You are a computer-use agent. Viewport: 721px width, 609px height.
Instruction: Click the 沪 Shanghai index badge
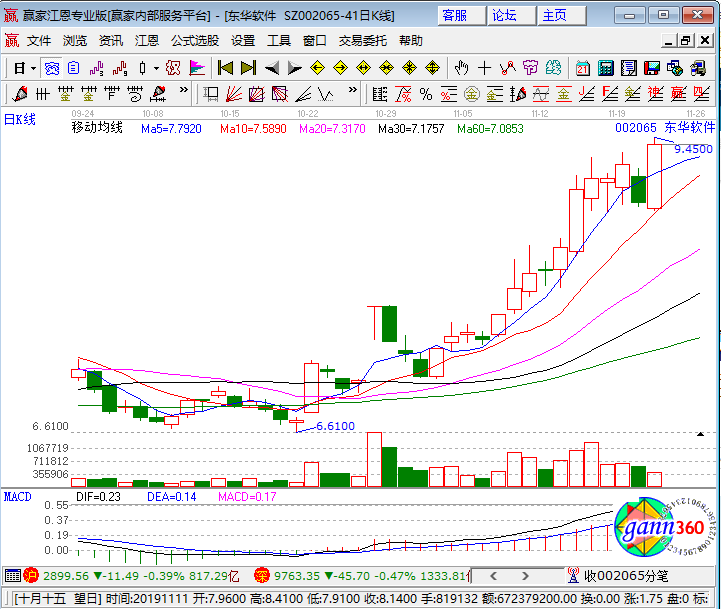point(31,575)
